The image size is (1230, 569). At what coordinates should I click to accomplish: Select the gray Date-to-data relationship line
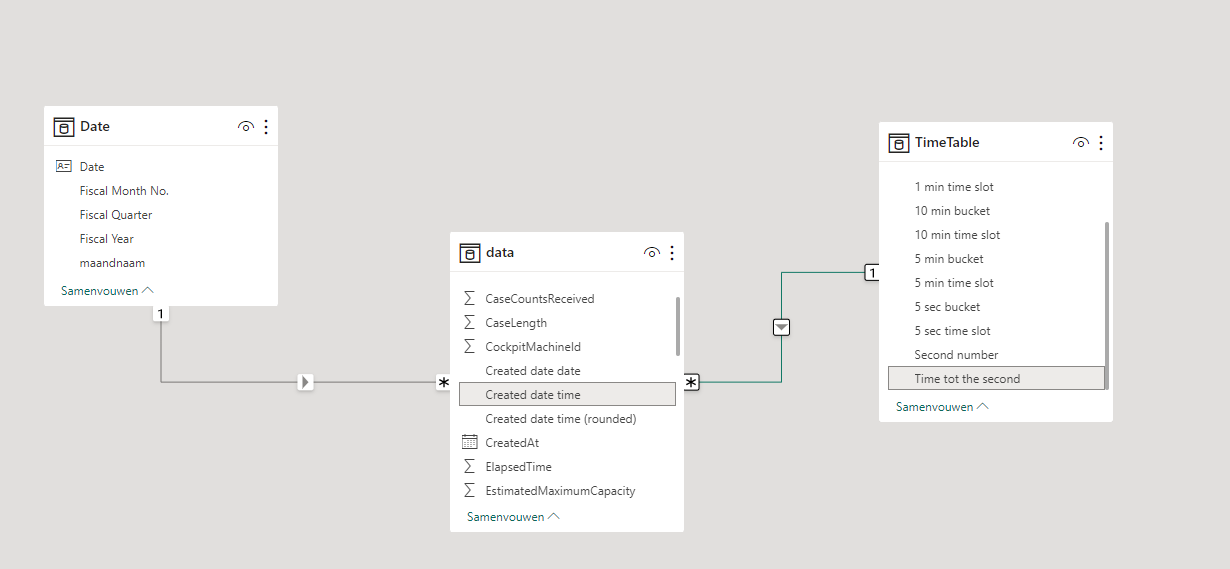[x=230, y=382]
